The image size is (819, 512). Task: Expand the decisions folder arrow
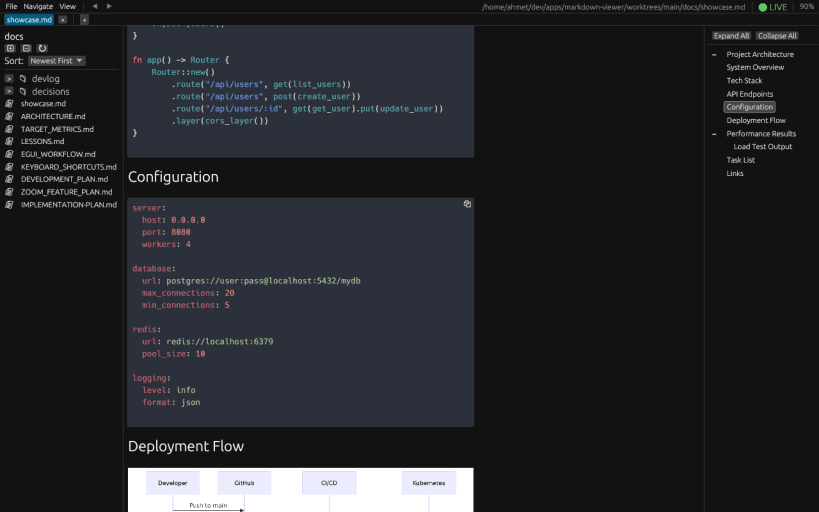[x=9, y=91]
